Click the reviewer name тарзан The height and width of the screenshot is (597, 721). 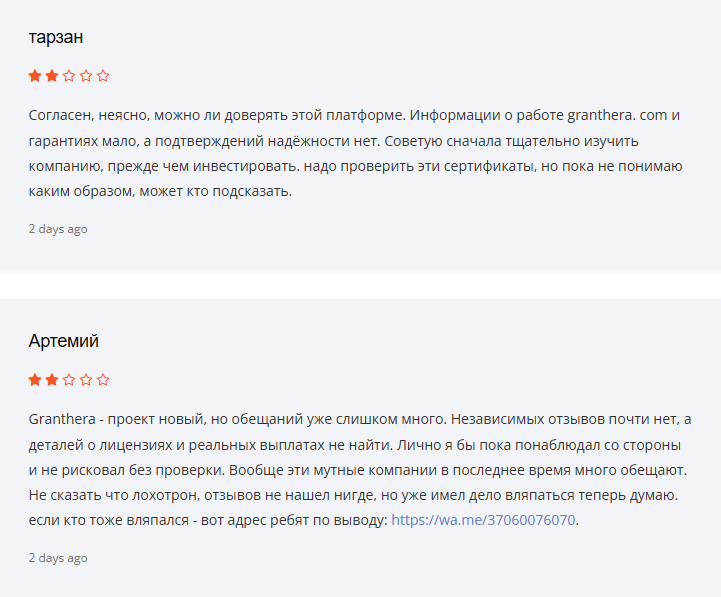[56, 37]
